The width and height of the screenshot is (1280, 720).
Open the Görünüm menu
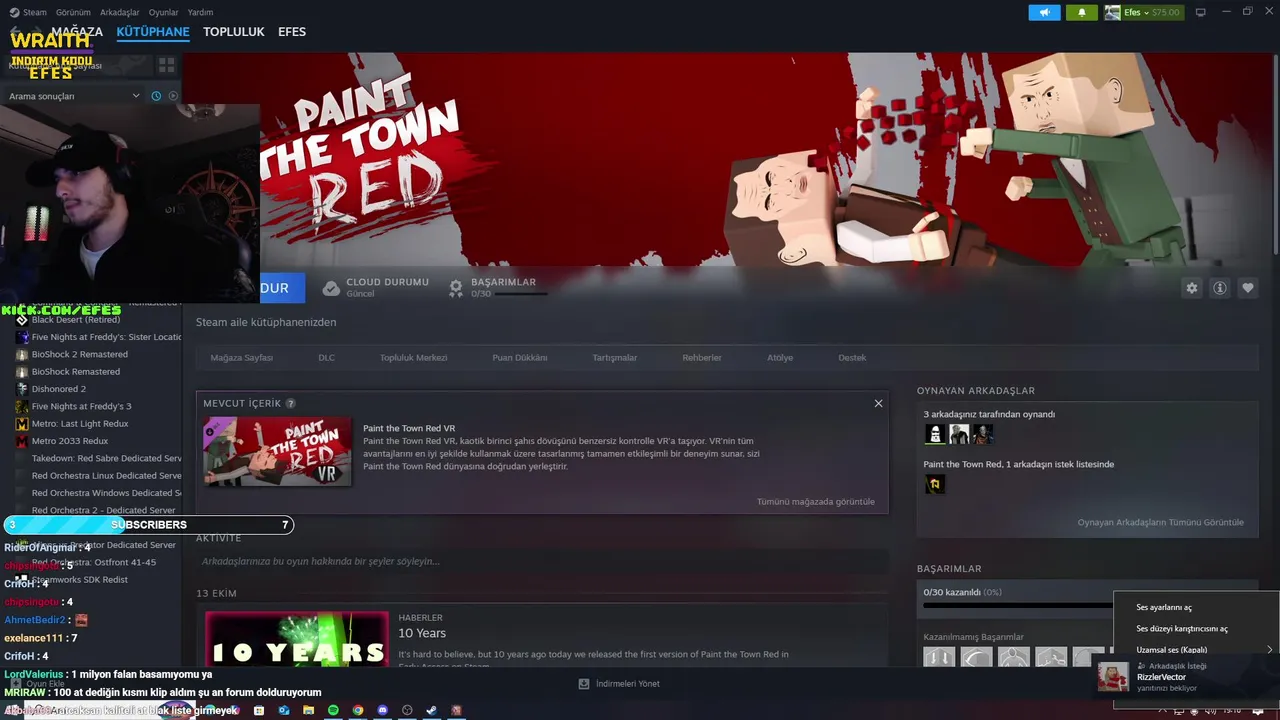click(73, 12)
